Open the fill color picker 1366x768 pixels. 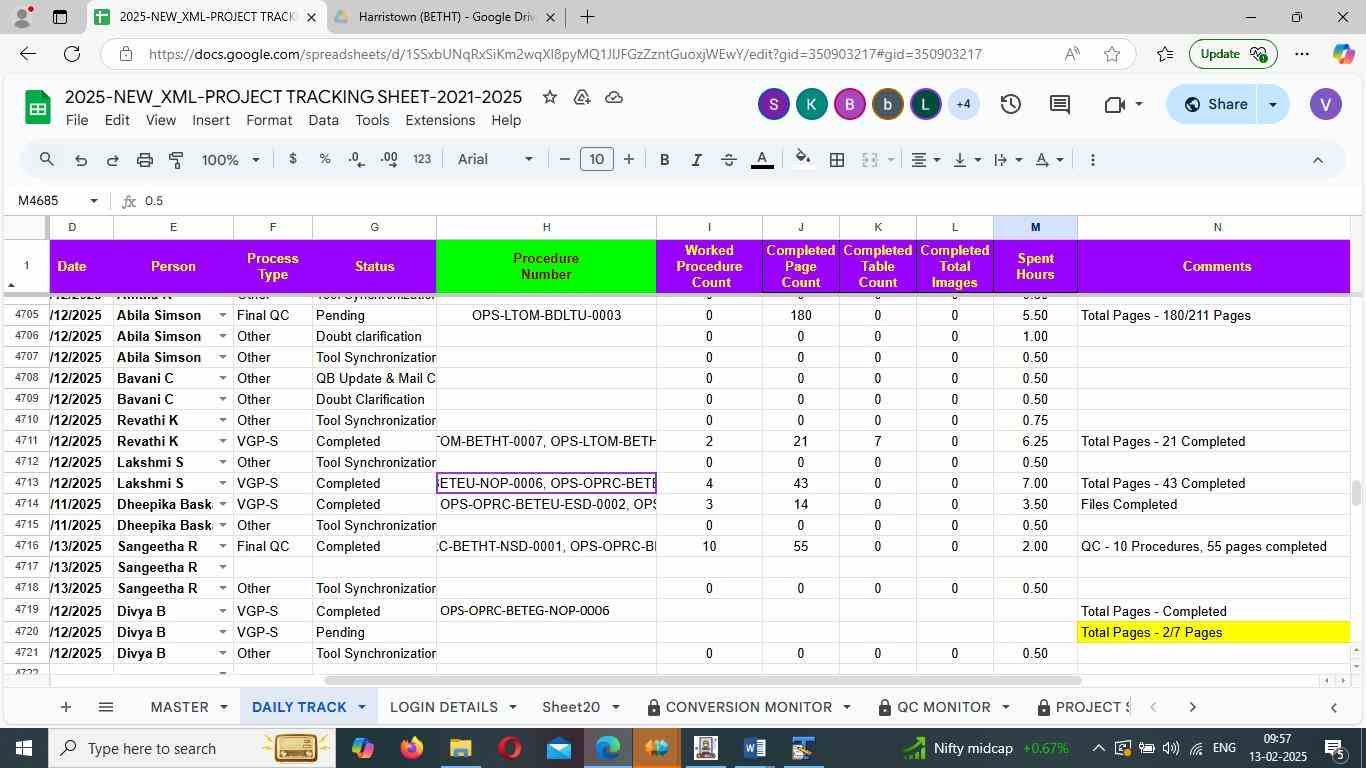[x=802, y=160]
